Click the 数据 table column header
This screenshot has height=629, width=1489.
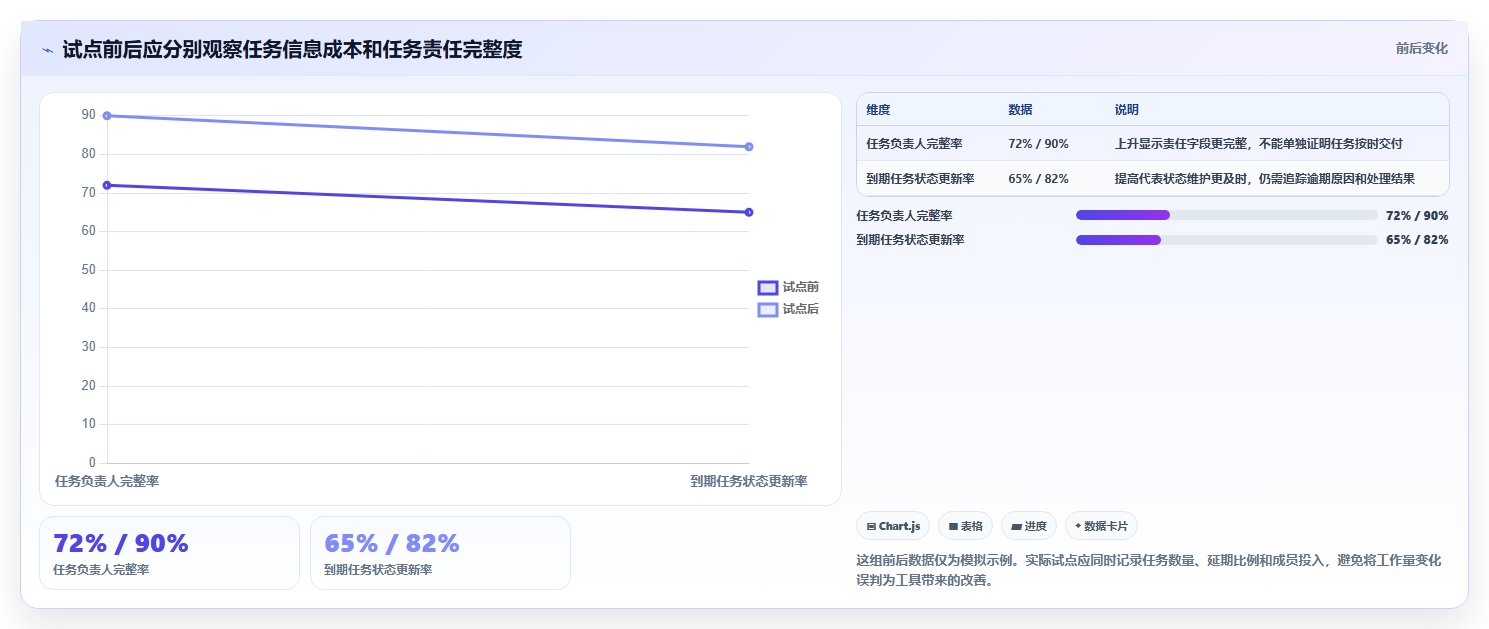click(1021, 110)
